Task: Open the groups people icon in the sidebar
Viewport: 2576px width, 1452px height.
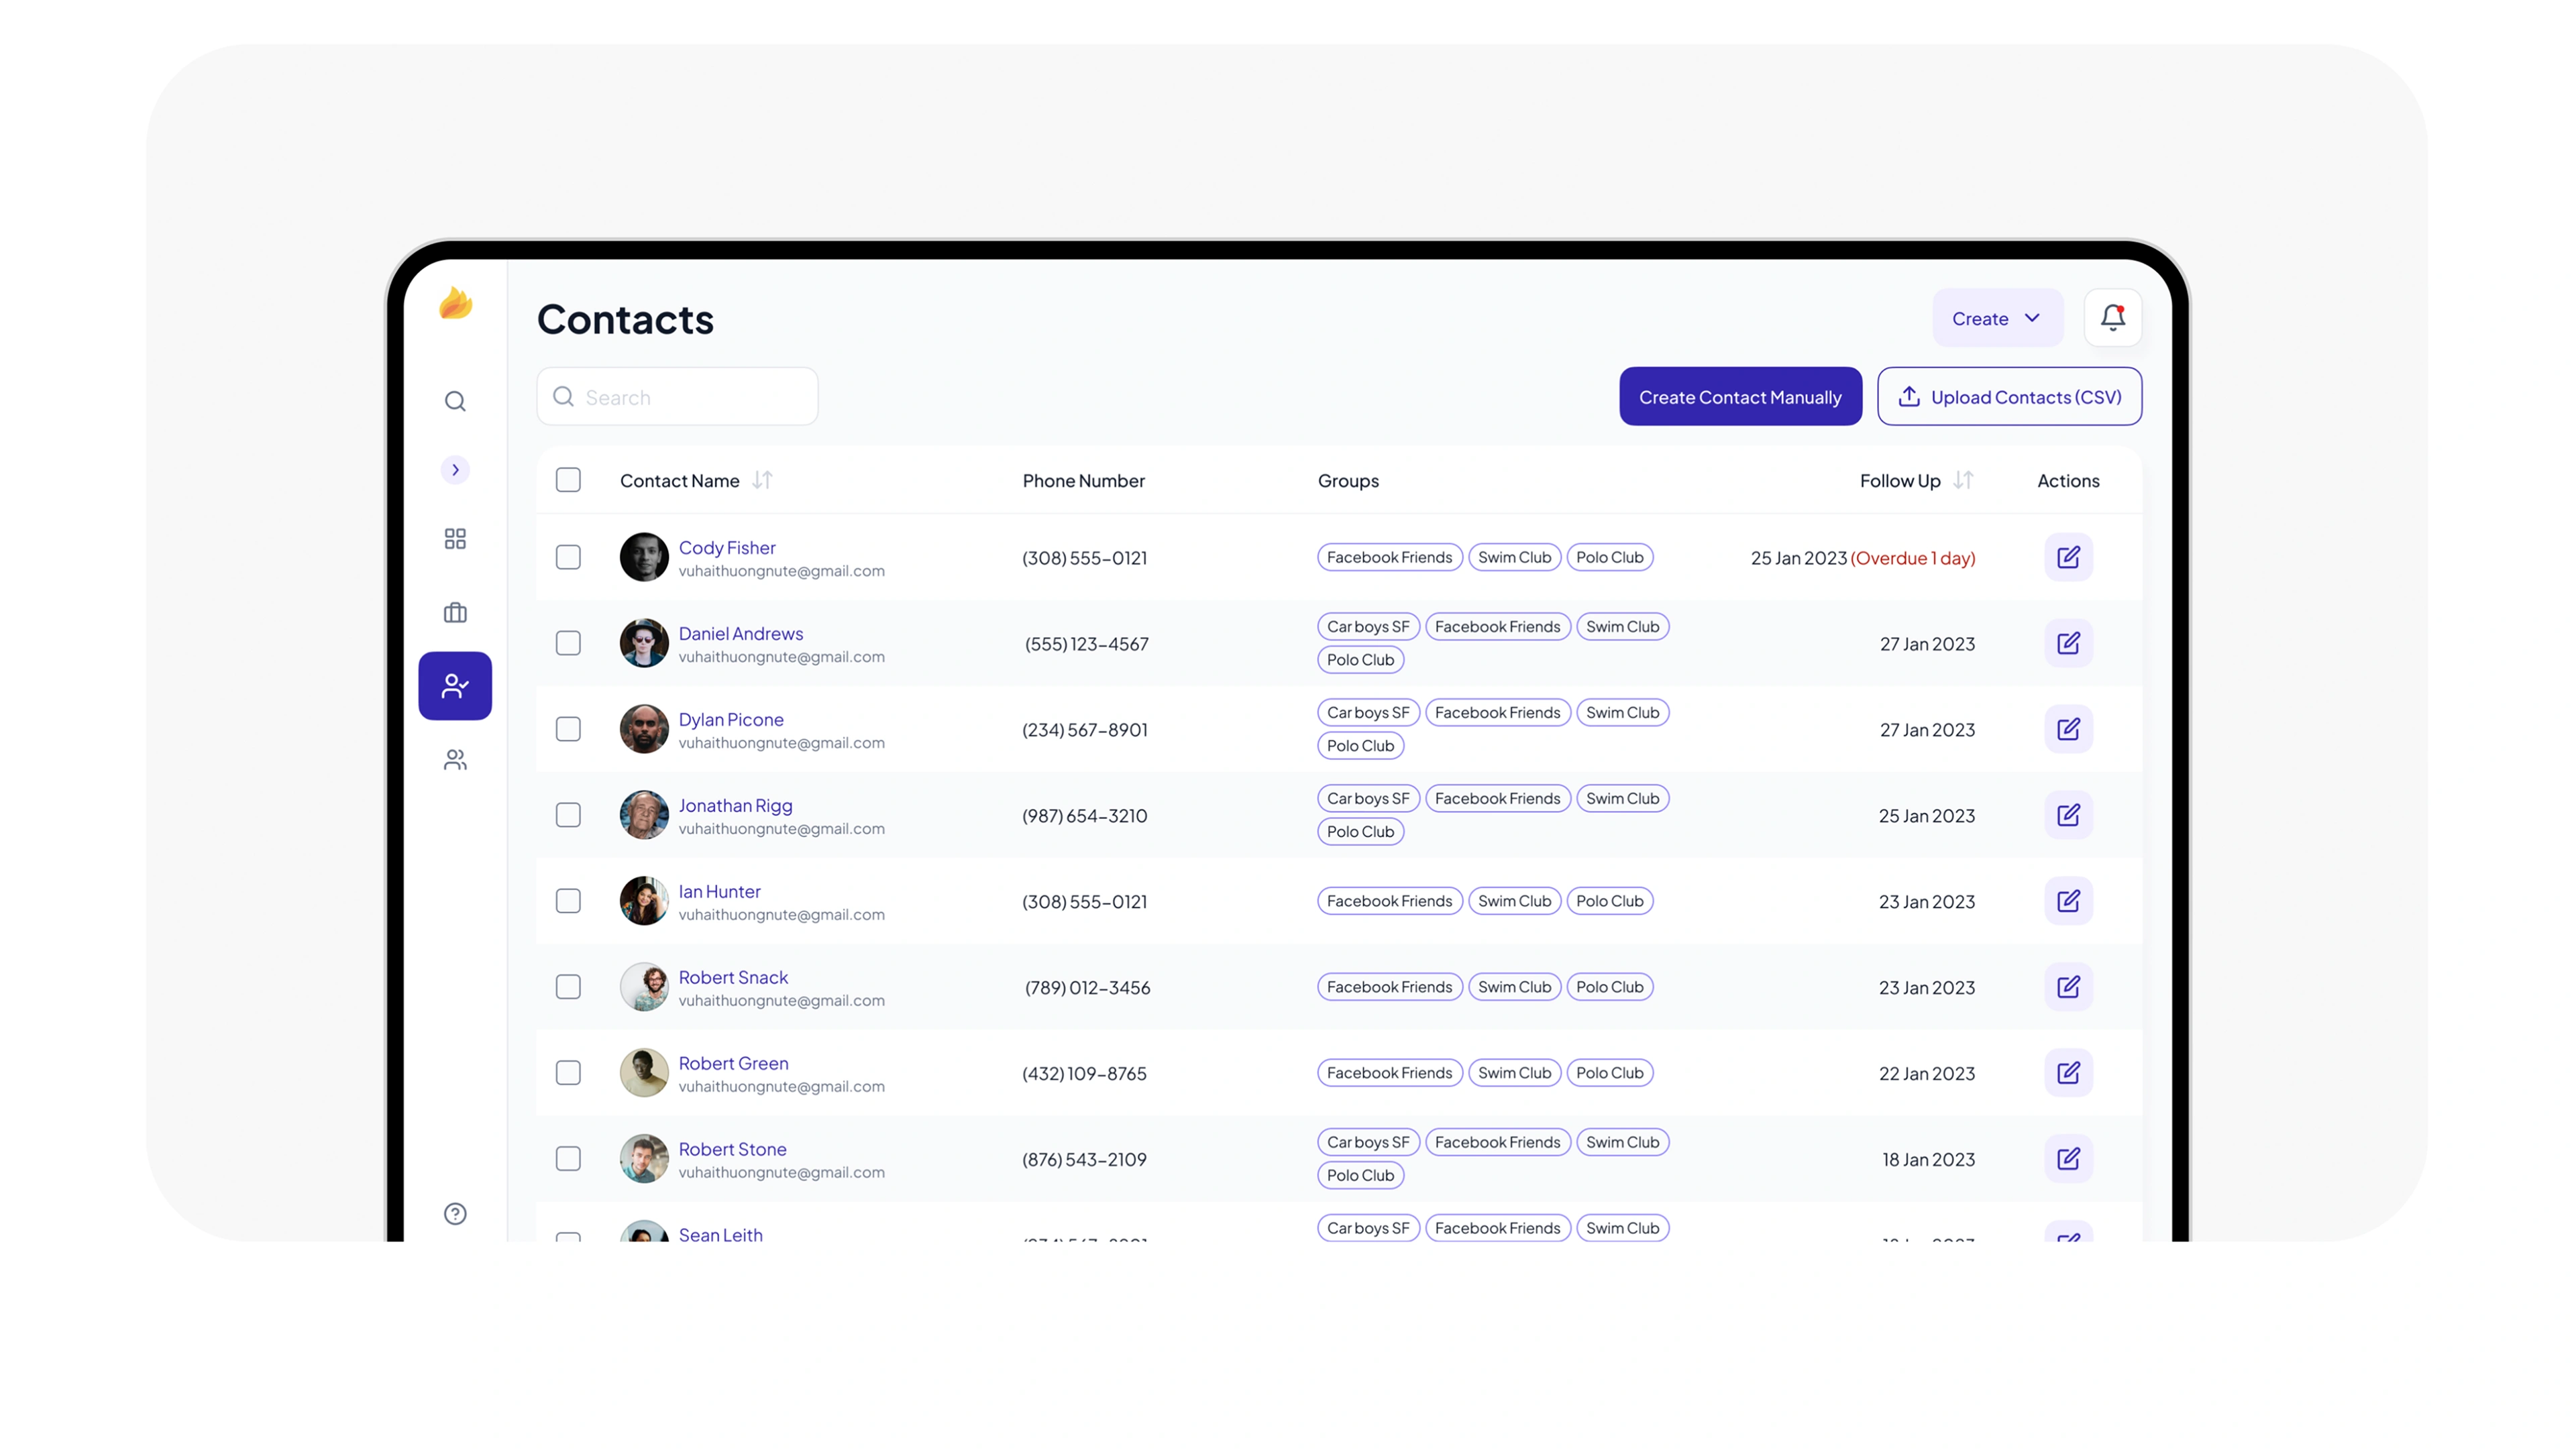Action: pyautogui.click(x=455, y=760)
